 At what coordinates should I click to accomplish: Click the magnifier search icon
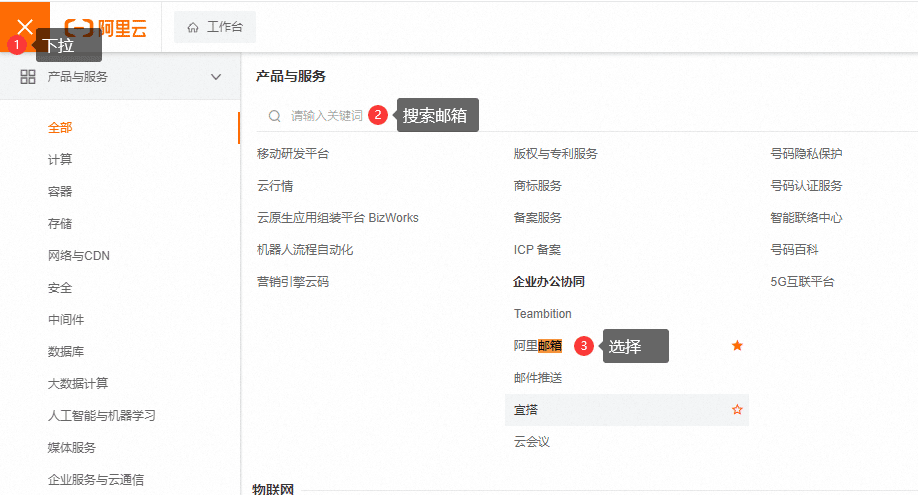(274, 116)
